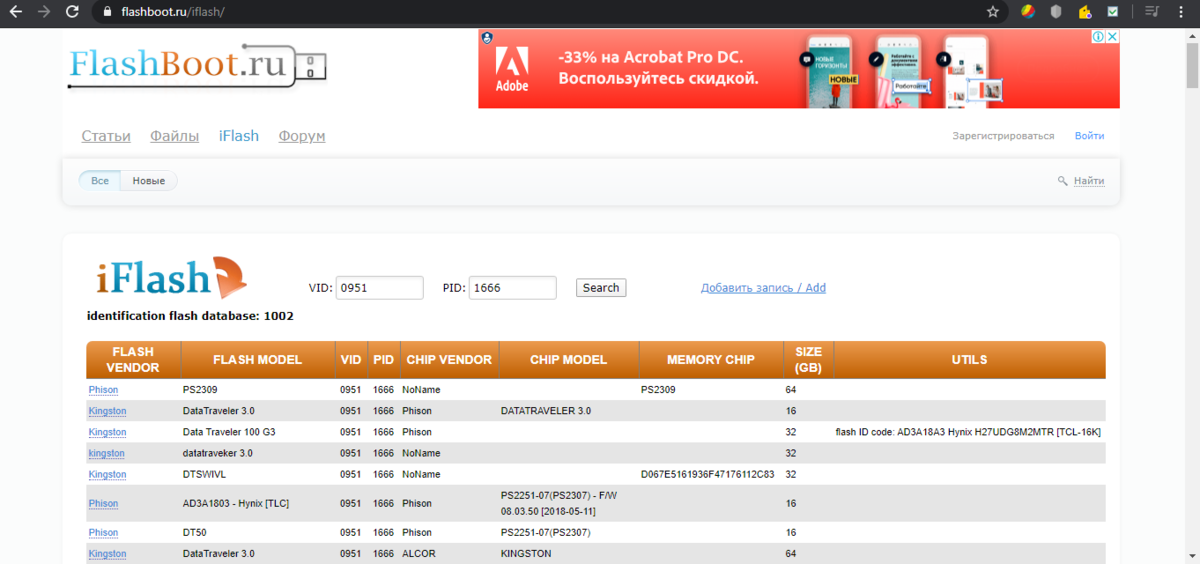
Task: Click the address bar URL
Action: tap(175, 12)
